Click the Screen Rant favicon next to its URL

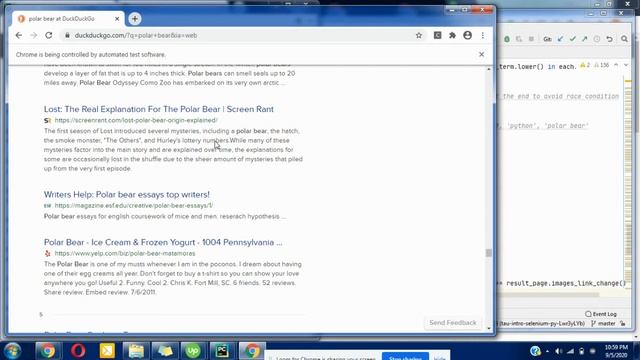point(47,120)
